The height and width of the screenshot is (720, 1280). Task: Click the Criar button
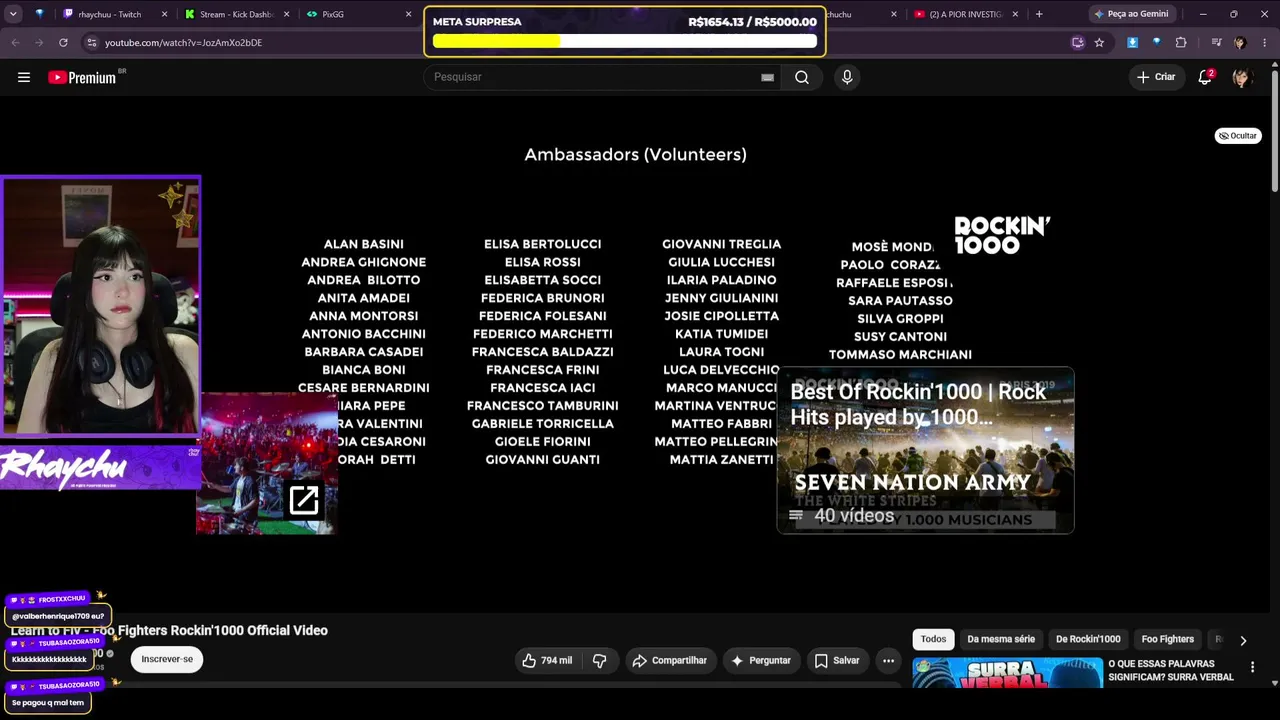click(1156, 77)
